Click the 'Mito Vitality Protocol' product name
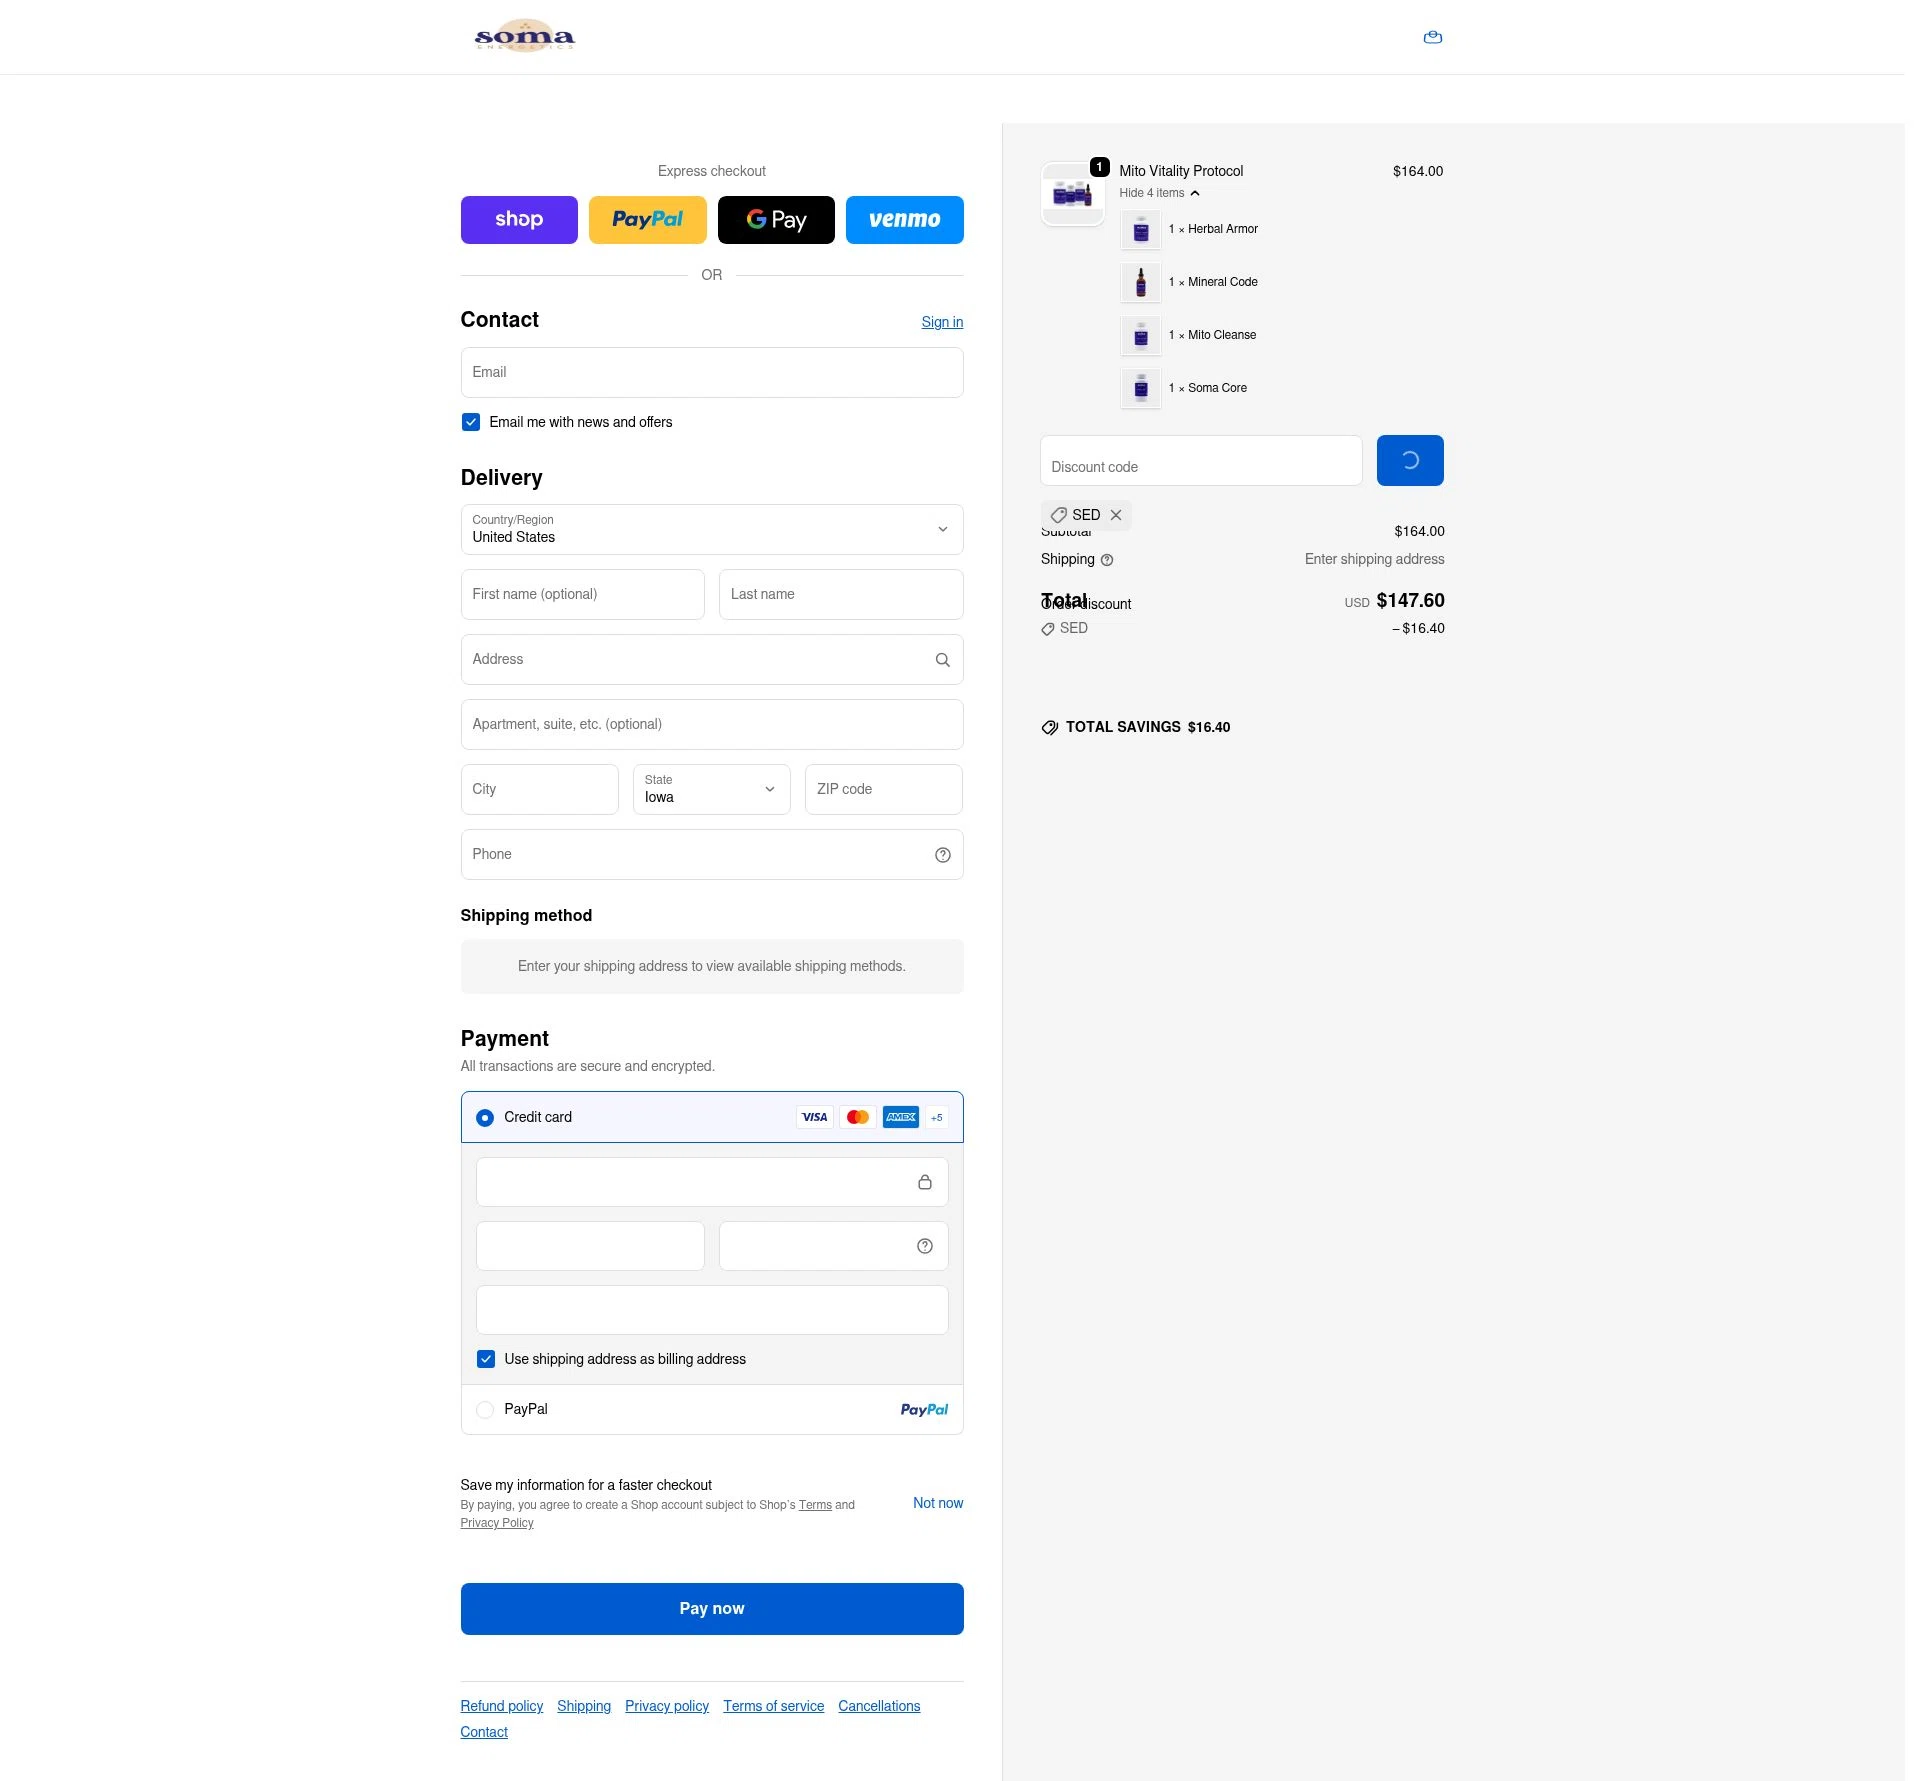Viewport: 1920px width, 1781px height. click(x=1181, y=172)
